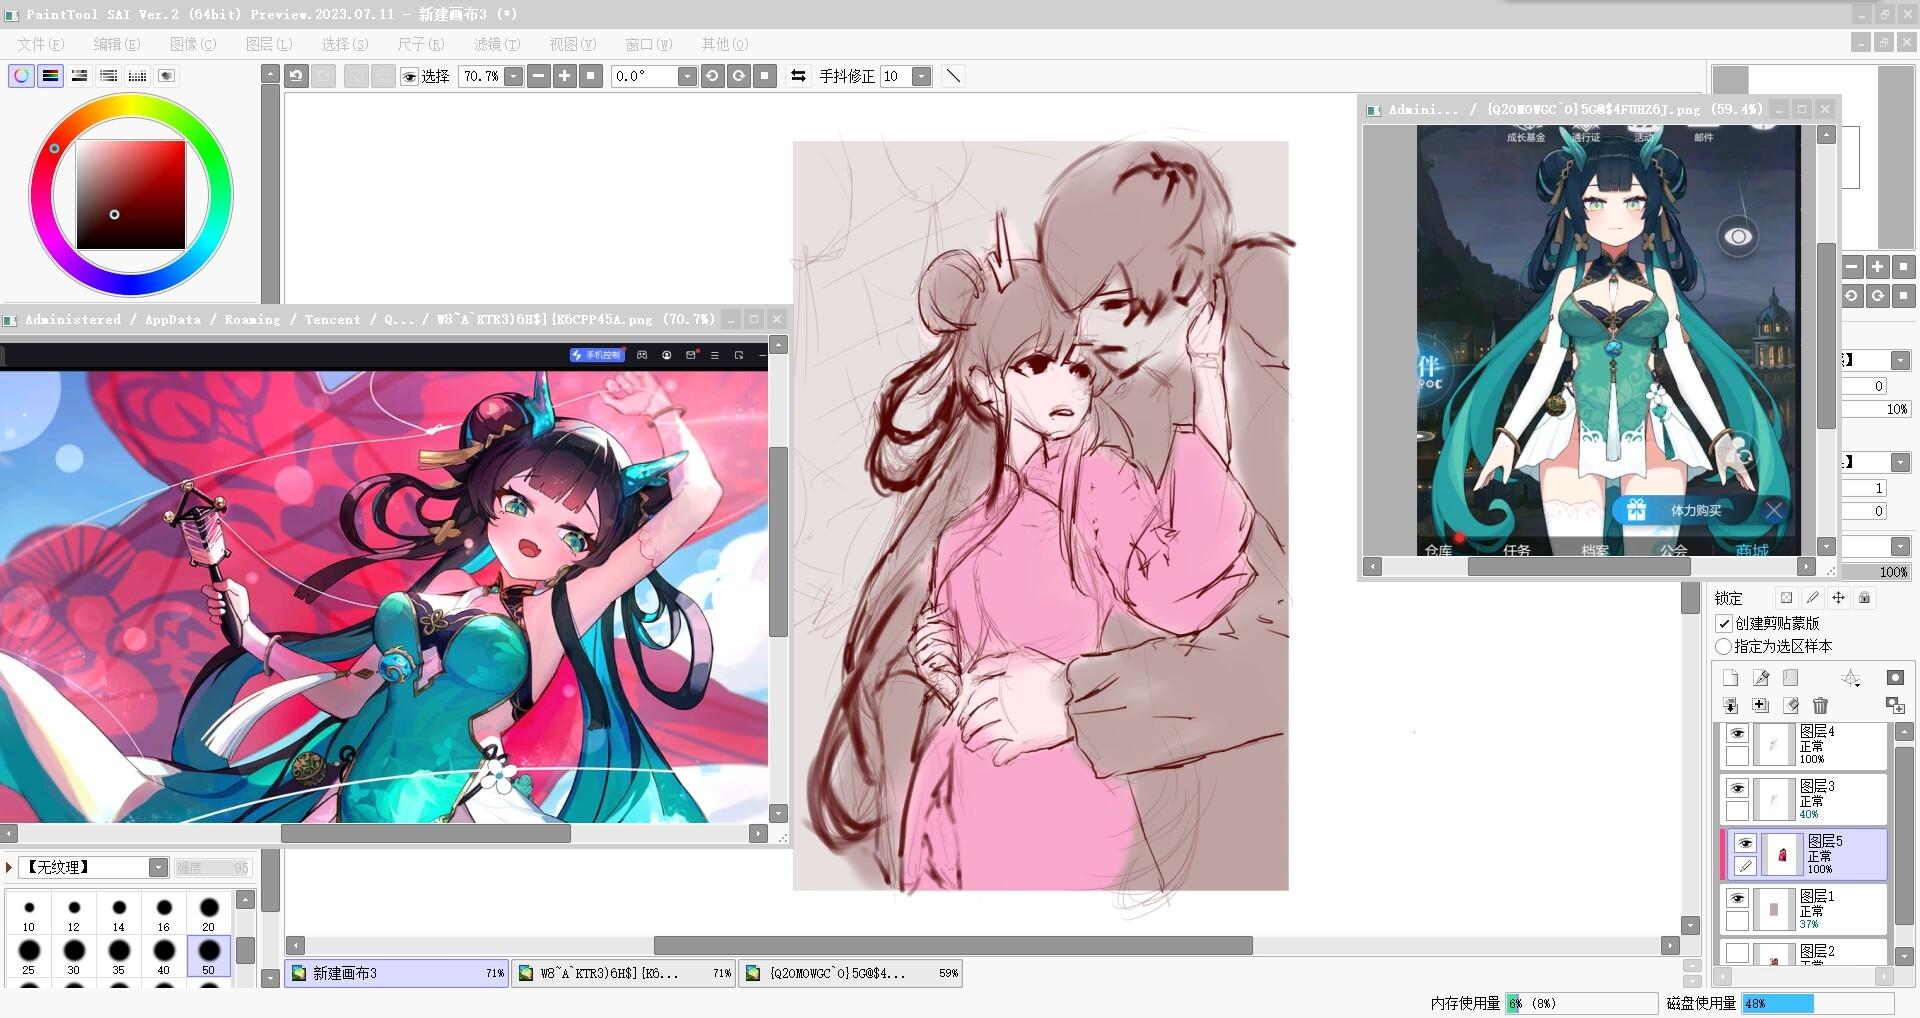Open the rotation angle 0.0° dropdown
The image size is (1920, 1018).
686,76
